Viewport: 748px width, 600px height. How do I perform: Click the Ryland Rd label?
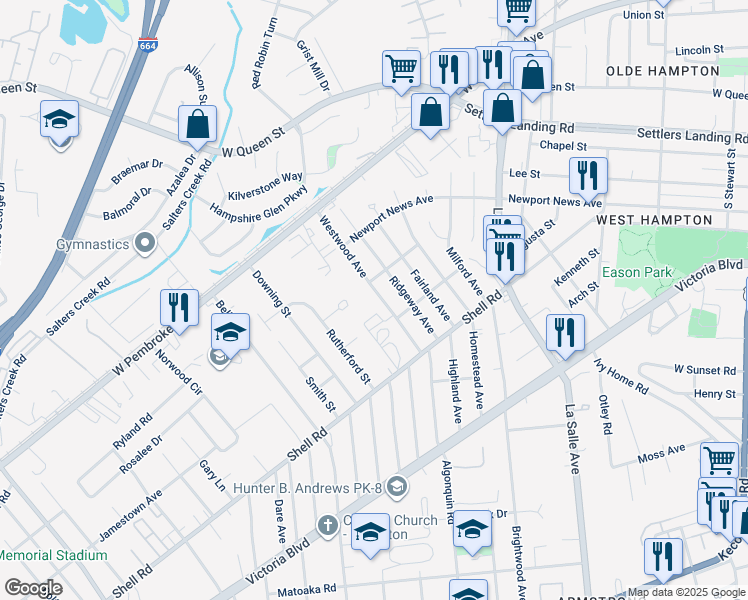coord(133,431)
